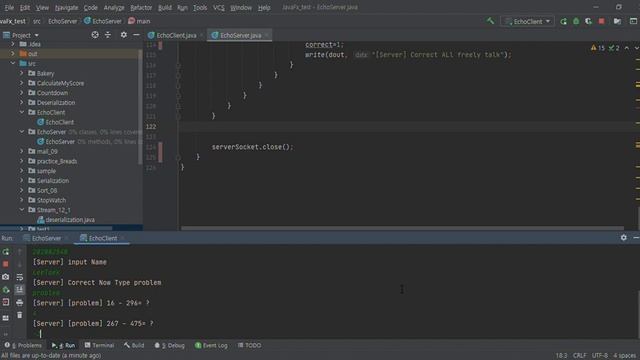Hide the Project panel with the minus icon
640x360 pixels.
[x=136, y=35]
